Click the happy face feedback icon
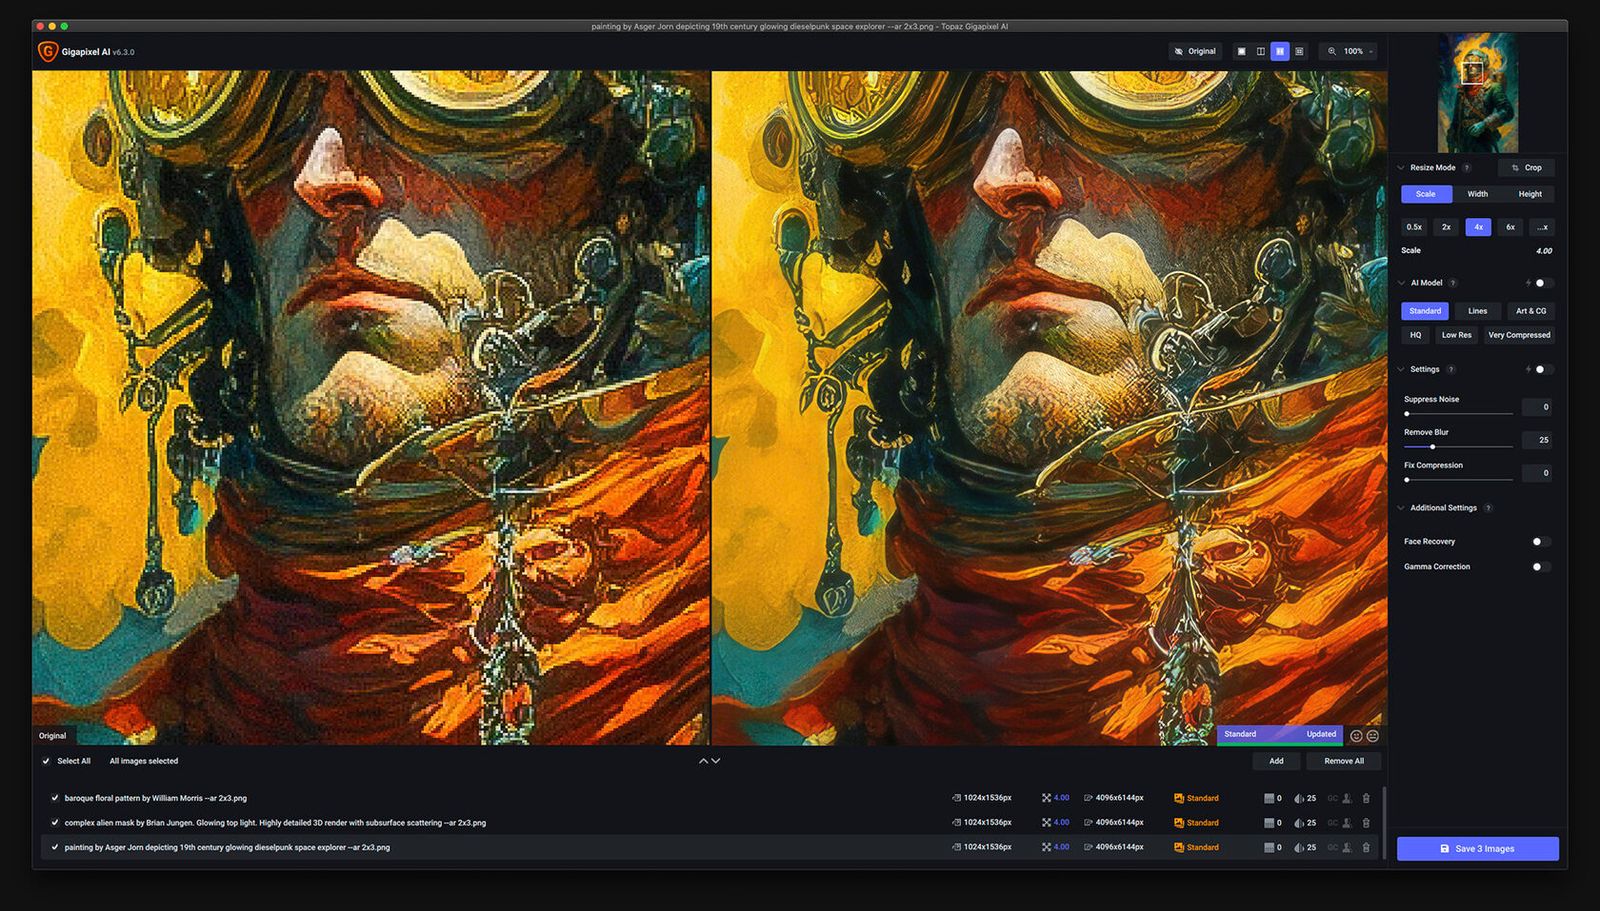 (x=1355, y=735)
